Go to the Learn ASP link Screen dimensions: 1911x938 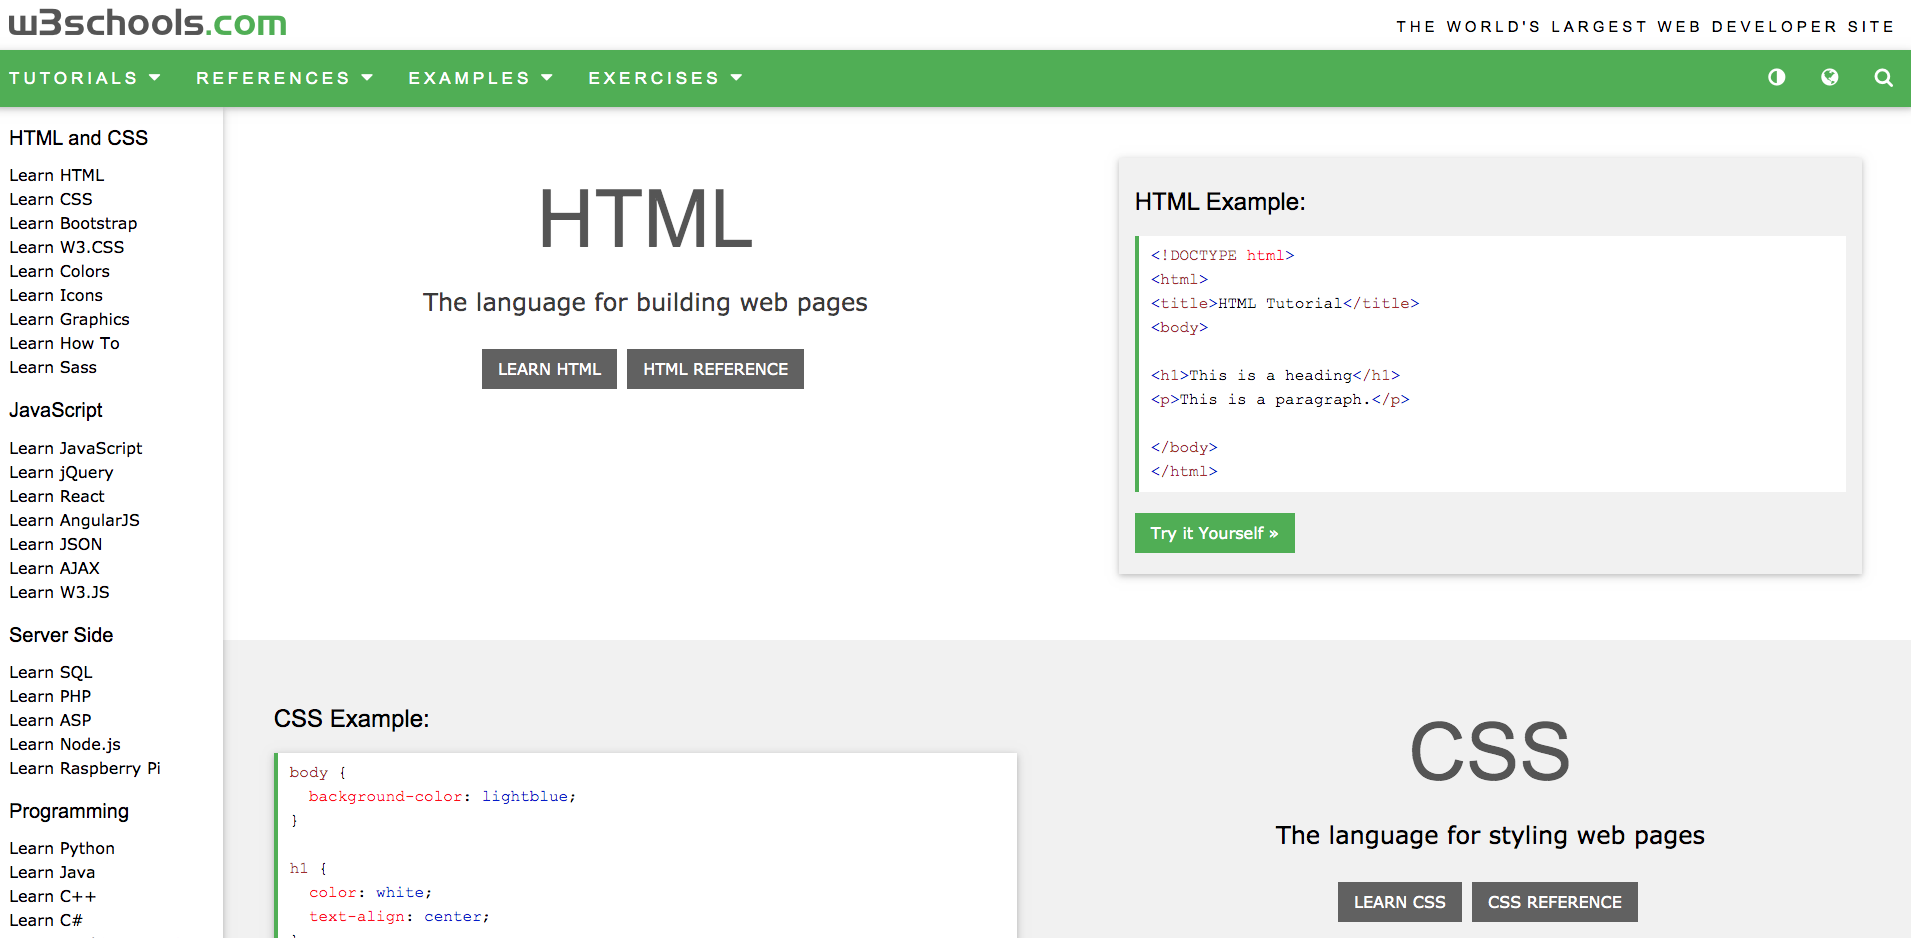[50, 720]
